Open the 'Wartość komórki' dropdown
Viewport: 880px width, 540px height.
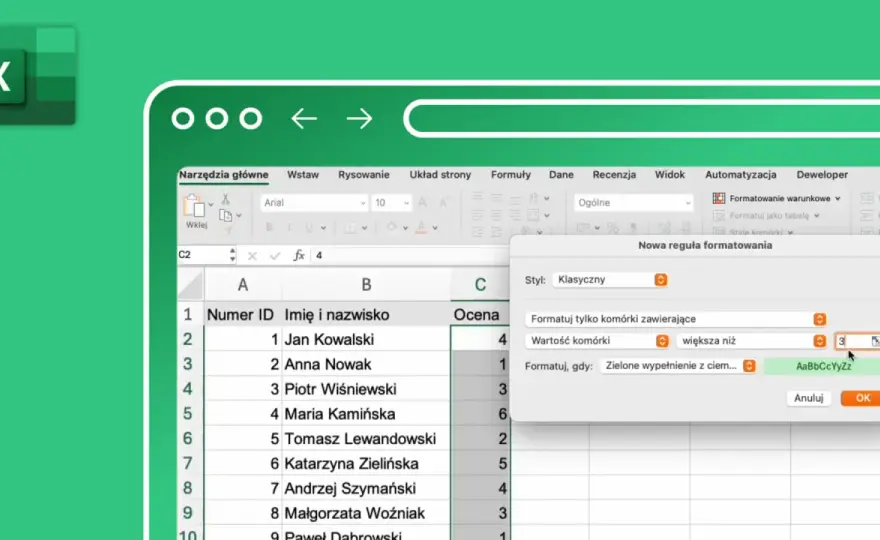(597, 341)
